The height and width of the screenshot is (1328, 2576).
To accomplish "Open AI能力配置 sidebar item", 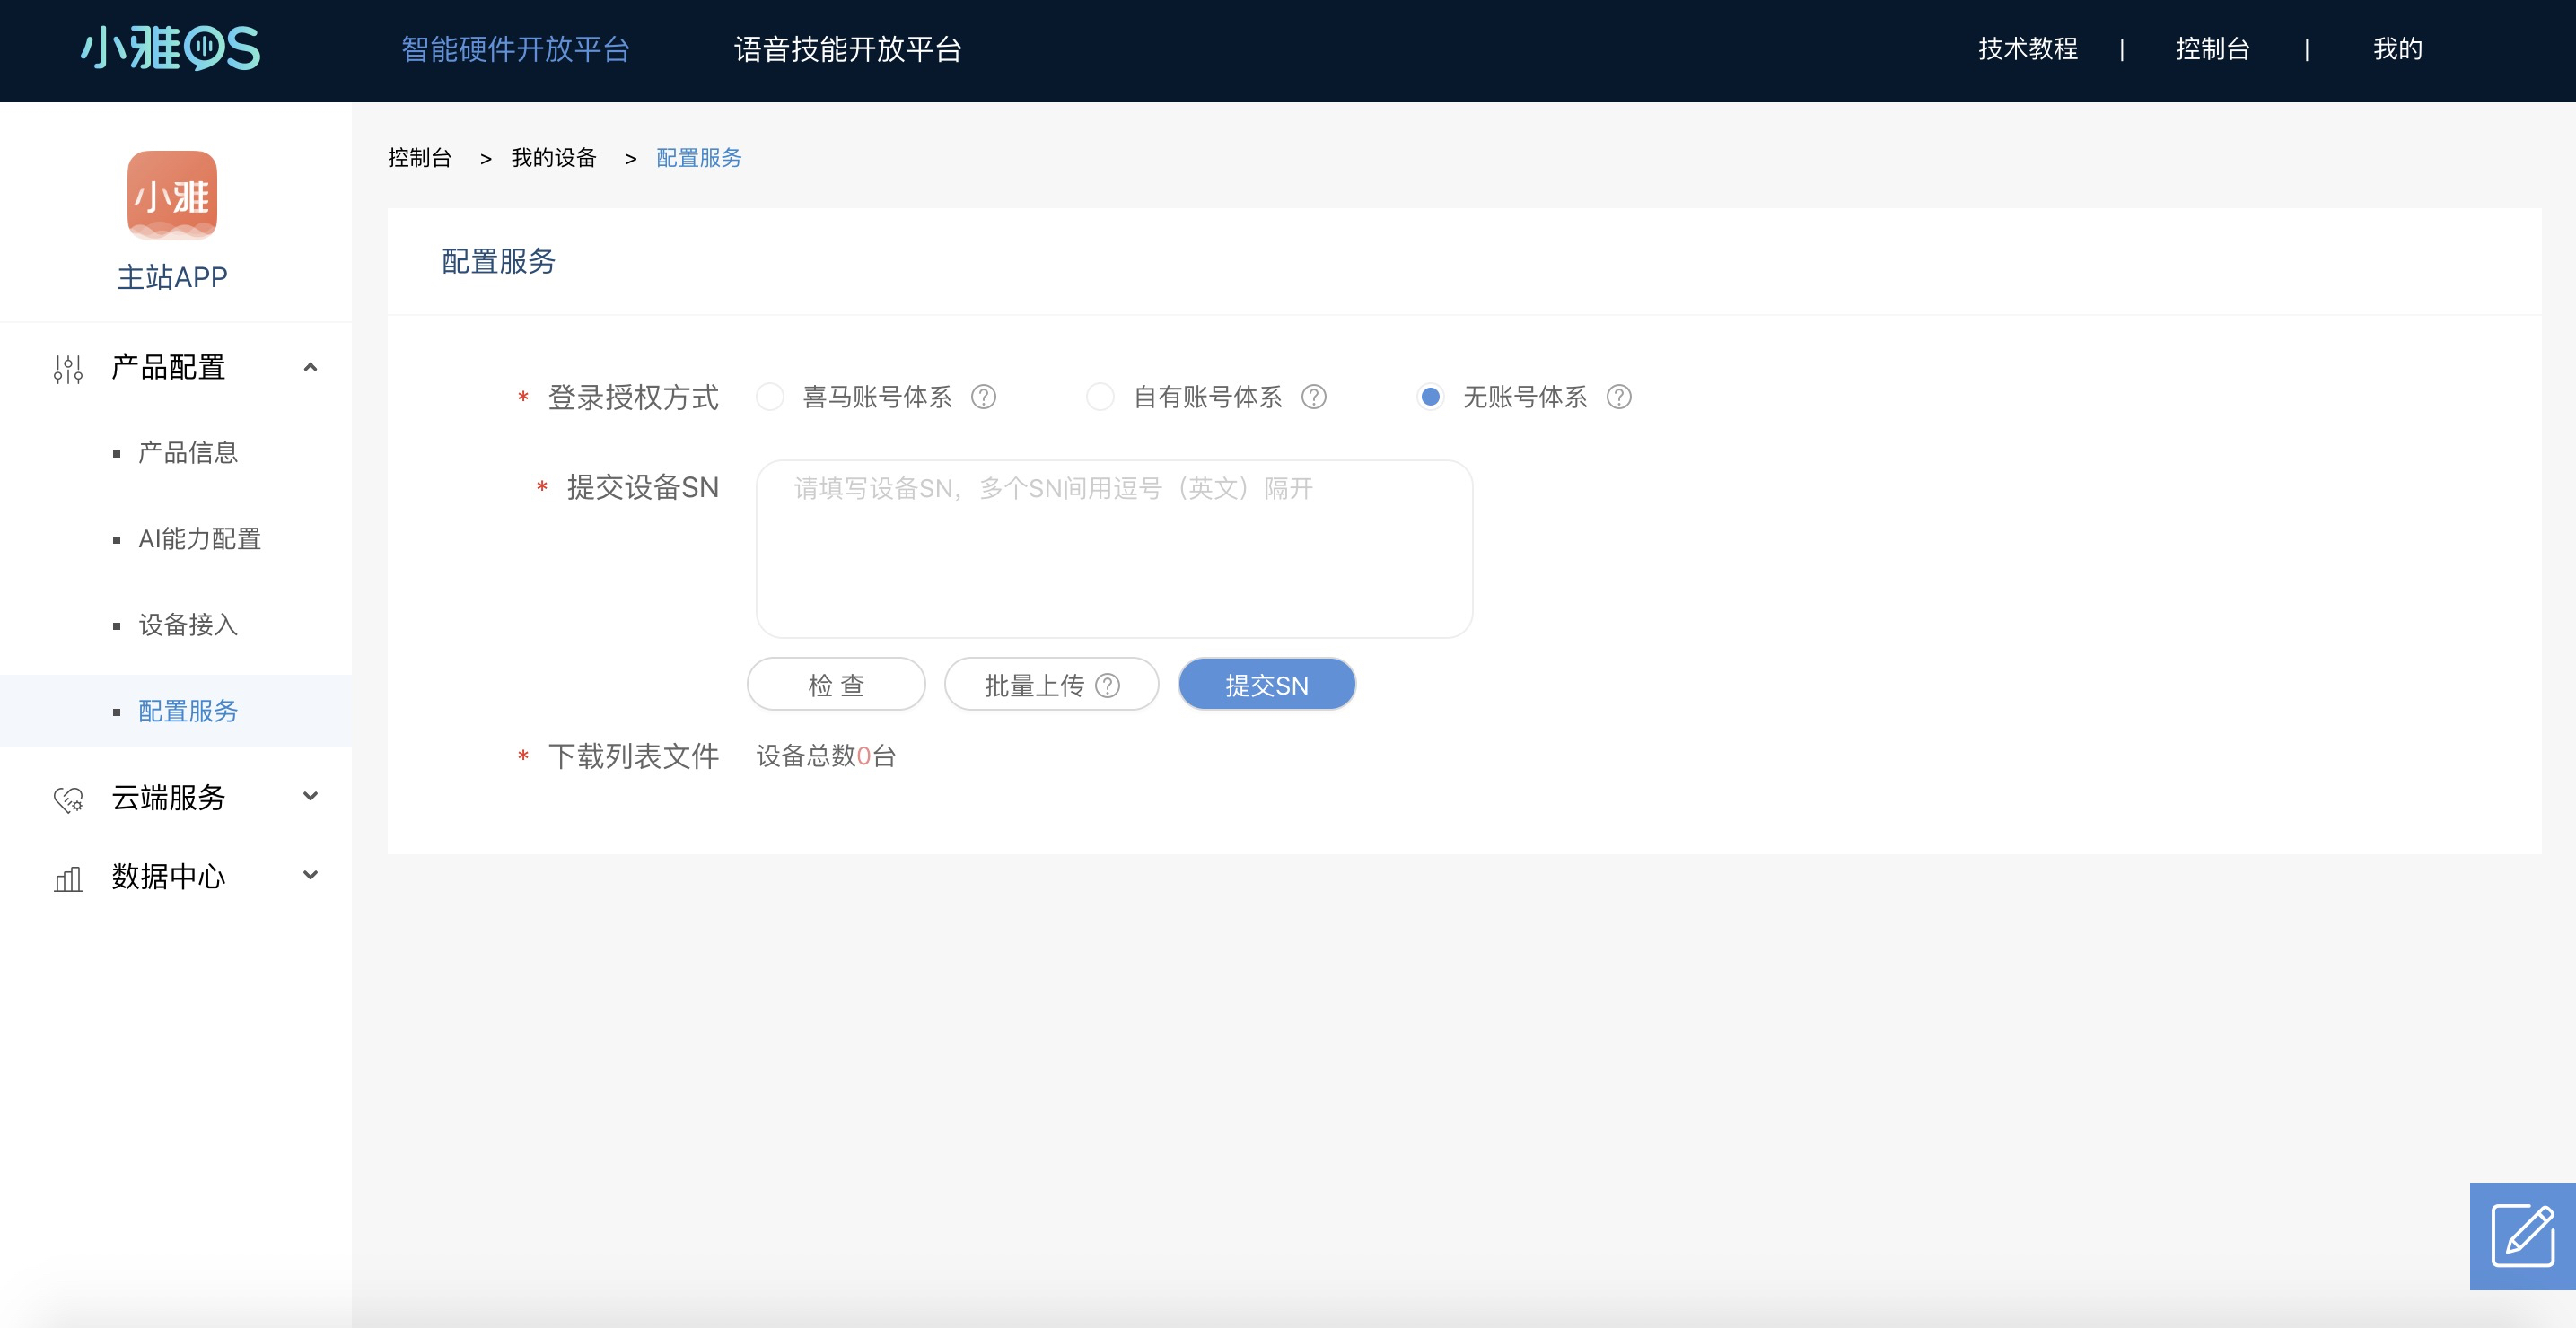I will tap(200, 539).
